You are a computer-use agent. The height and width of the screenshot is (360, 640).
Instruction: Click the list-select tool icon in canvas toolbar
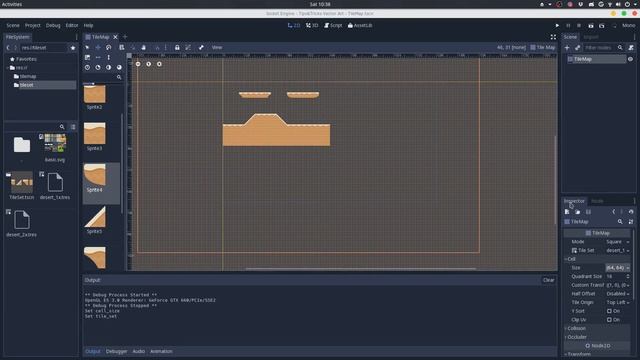[x=122, y=47]
